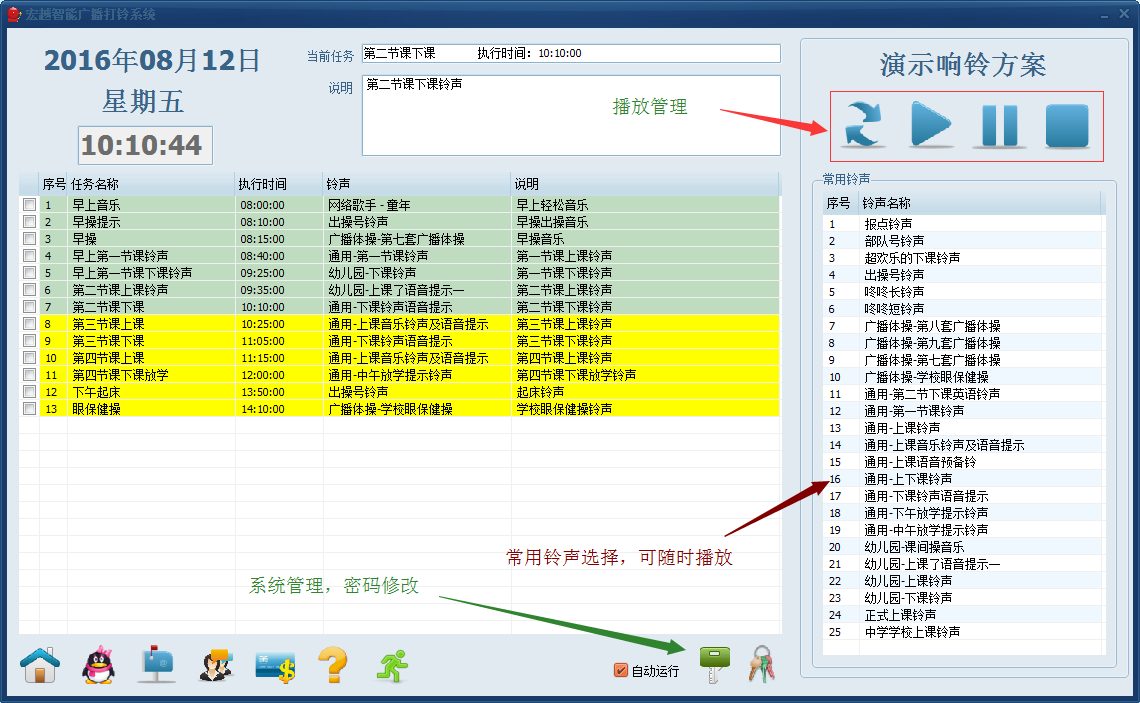
Task: Open the credit card payment icon
Action: (274, 665)
